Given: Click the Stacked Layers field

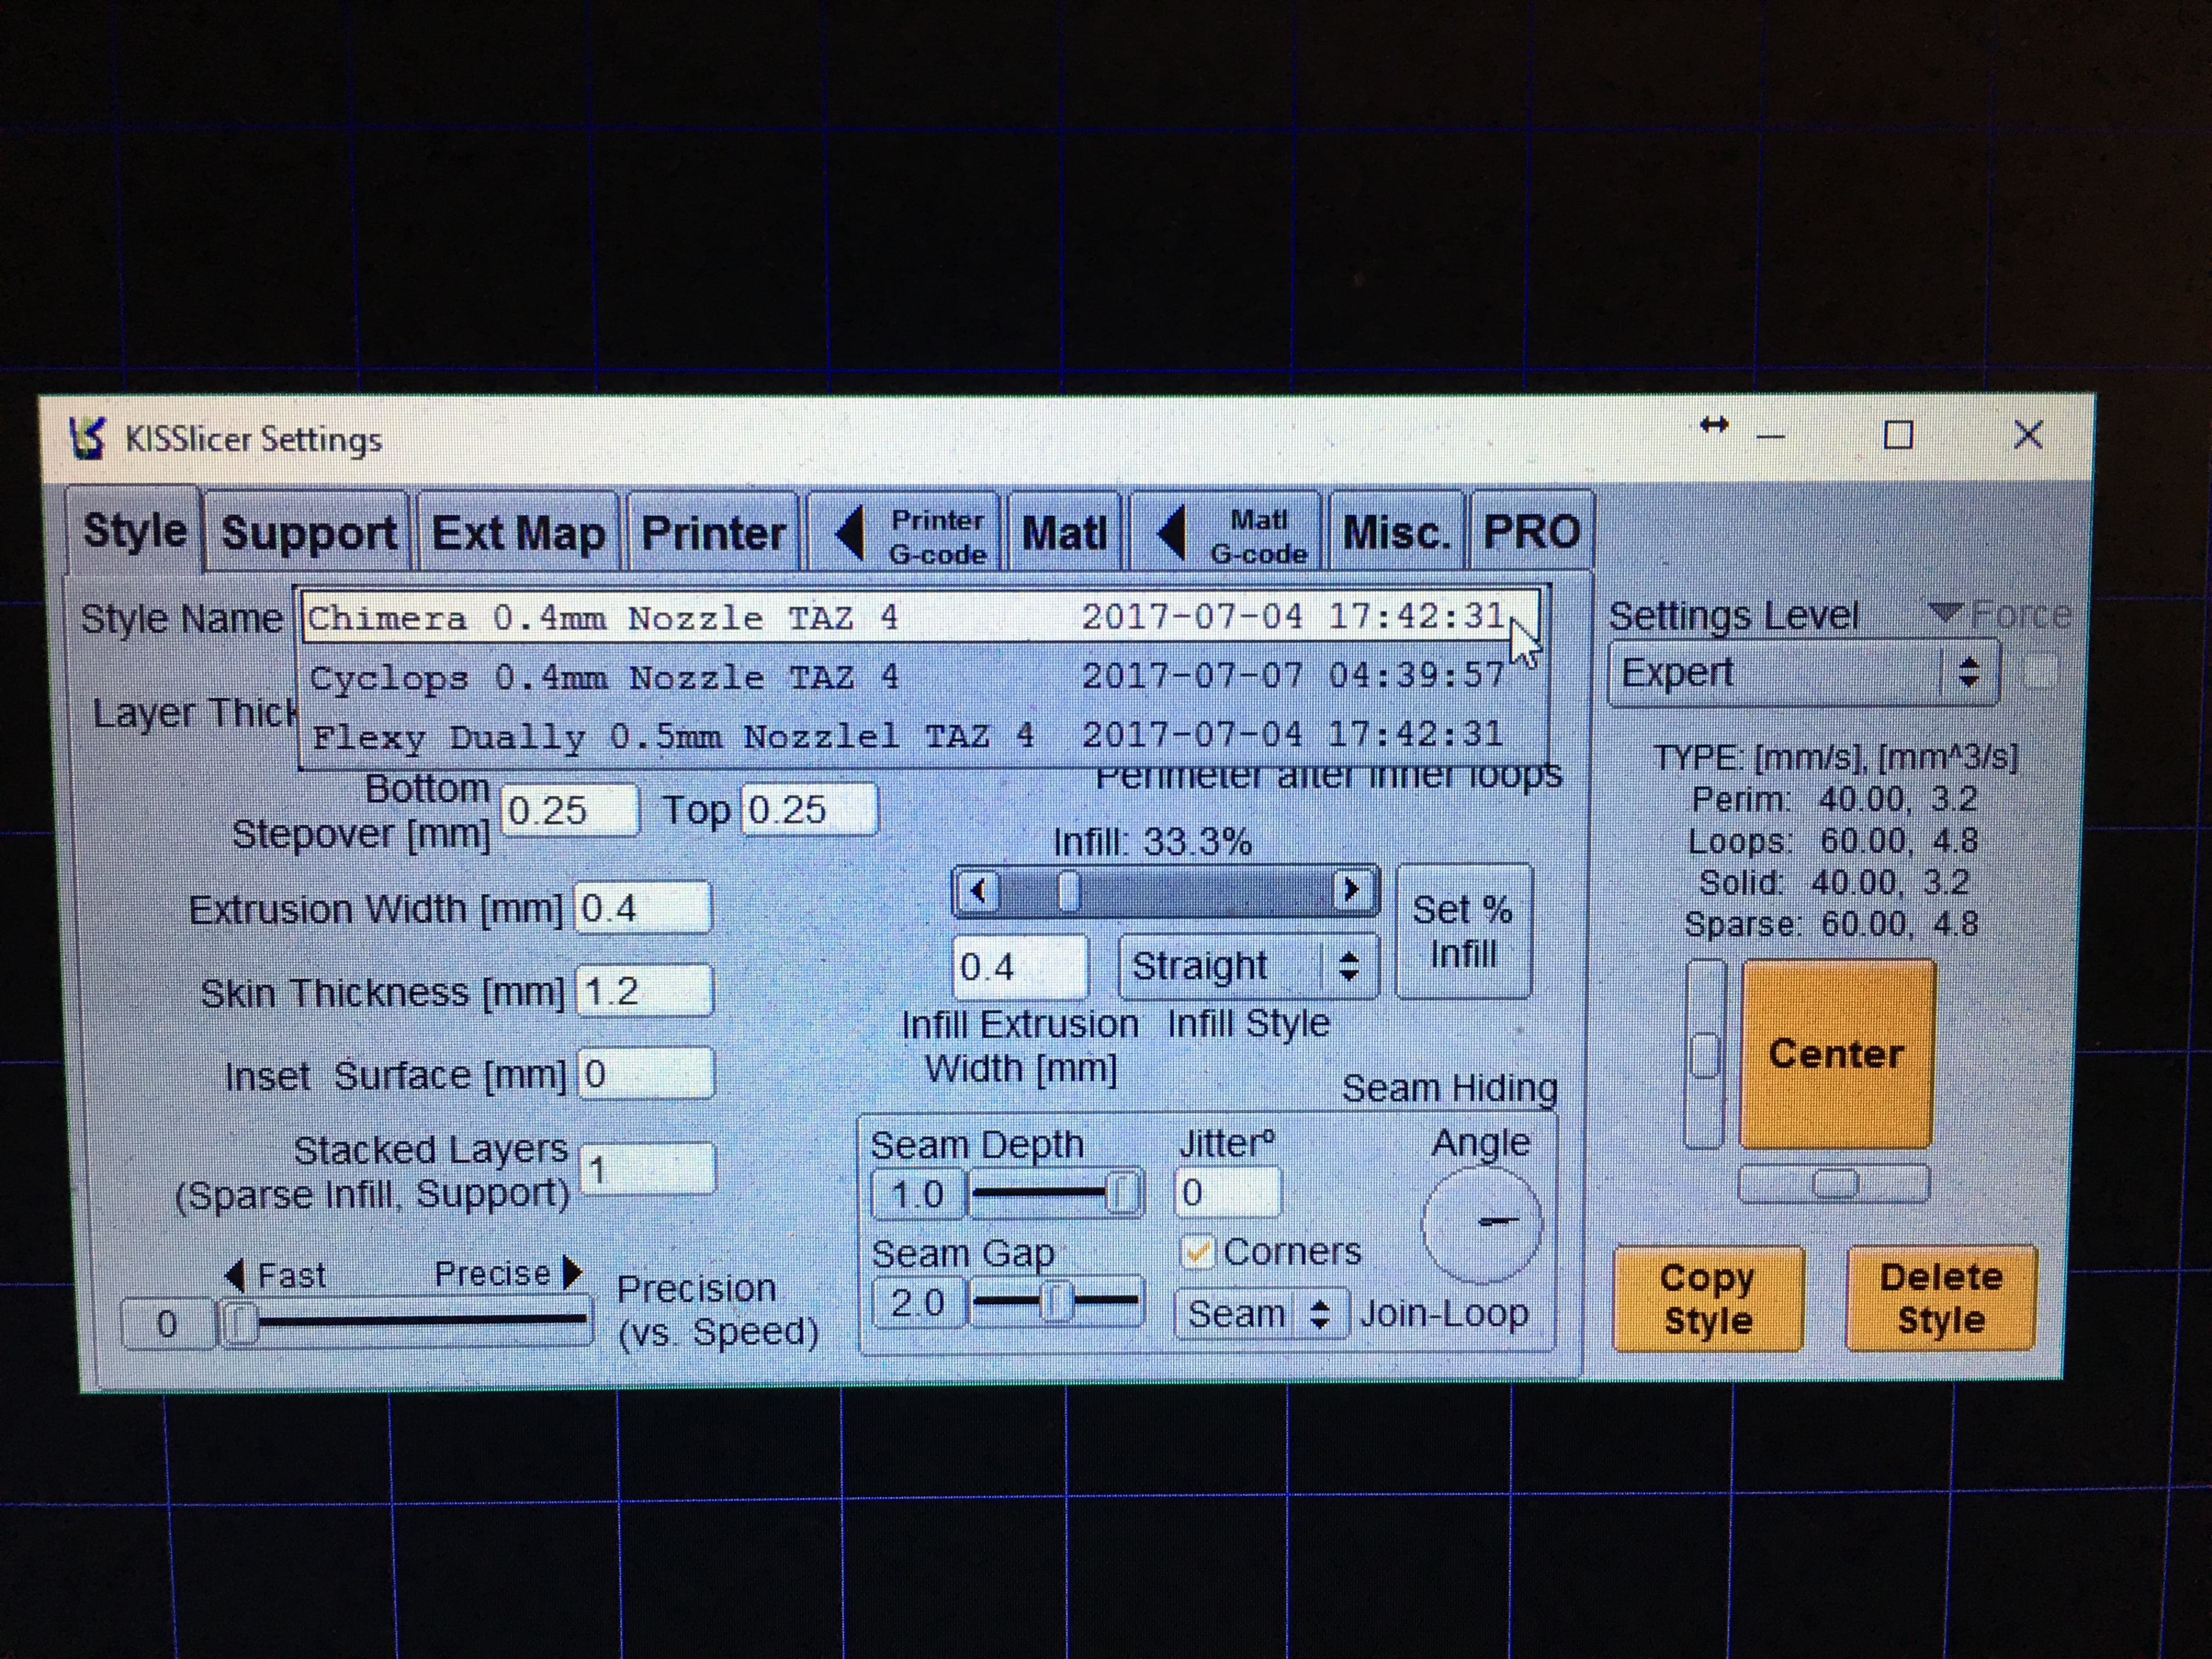Looking at the screenshot, I should point(648,1169).
